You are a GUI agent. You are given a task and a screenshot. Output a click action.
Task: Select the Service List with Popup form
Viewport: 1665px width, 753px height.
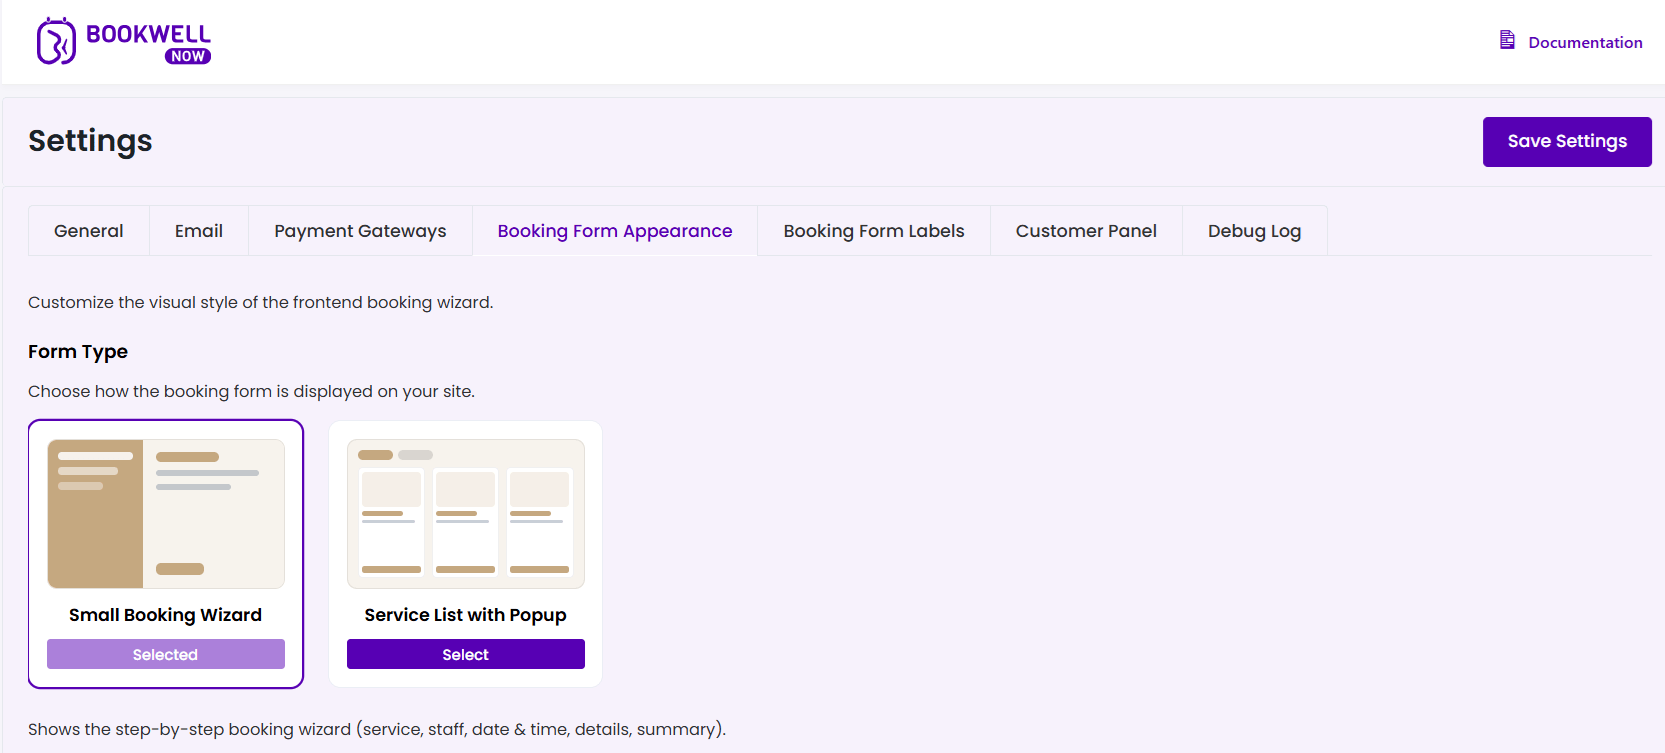pos(466,654)
